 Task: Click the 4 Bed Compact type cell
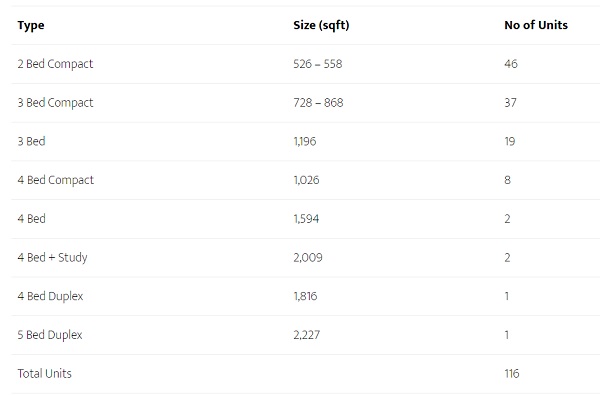[x=55, y=180]
